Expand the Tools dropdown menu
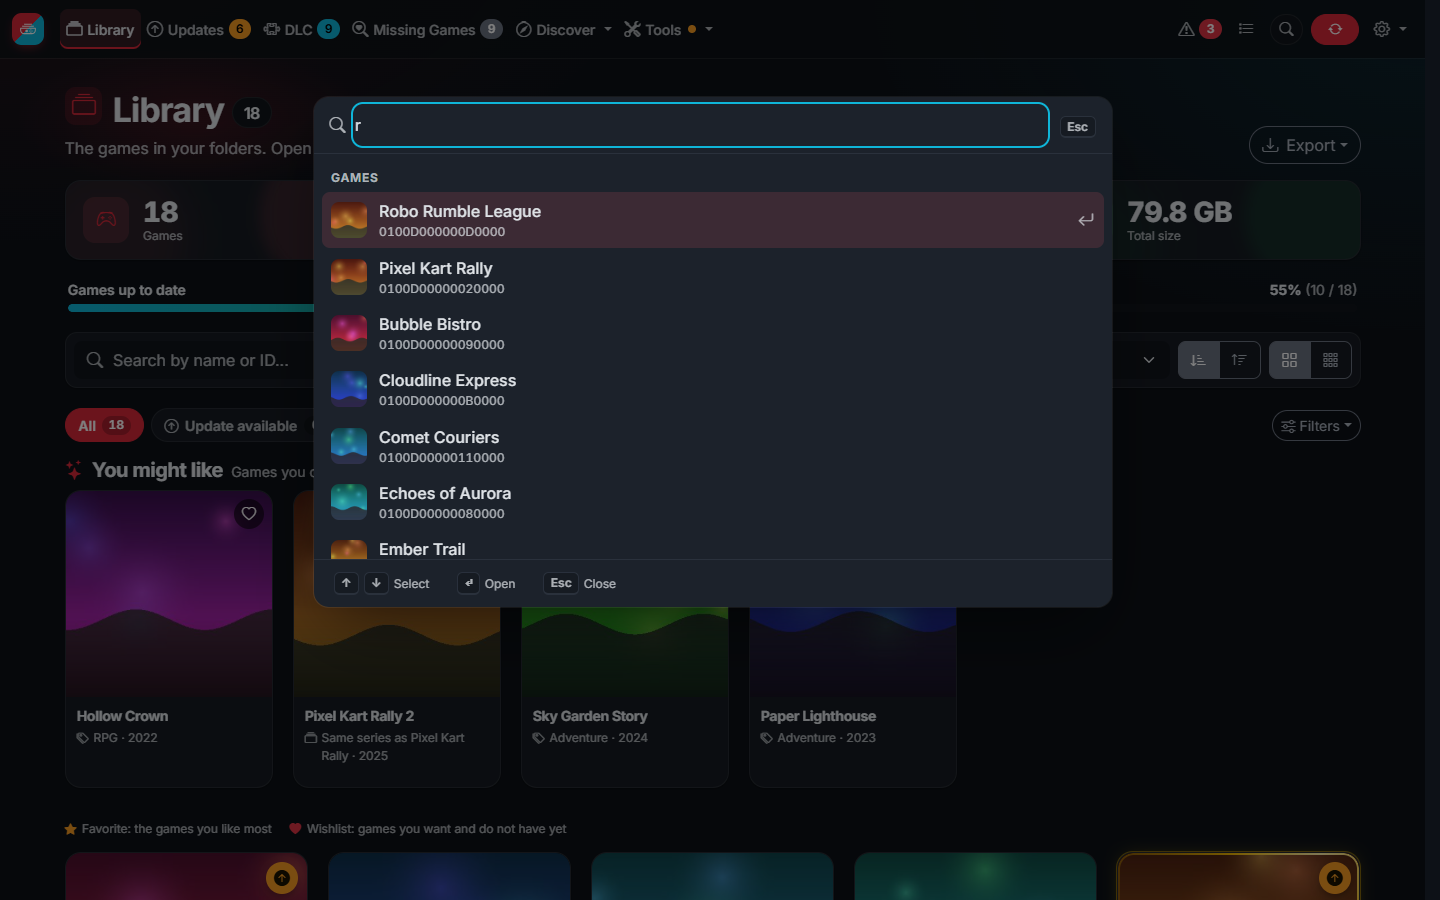 [668, 30]
